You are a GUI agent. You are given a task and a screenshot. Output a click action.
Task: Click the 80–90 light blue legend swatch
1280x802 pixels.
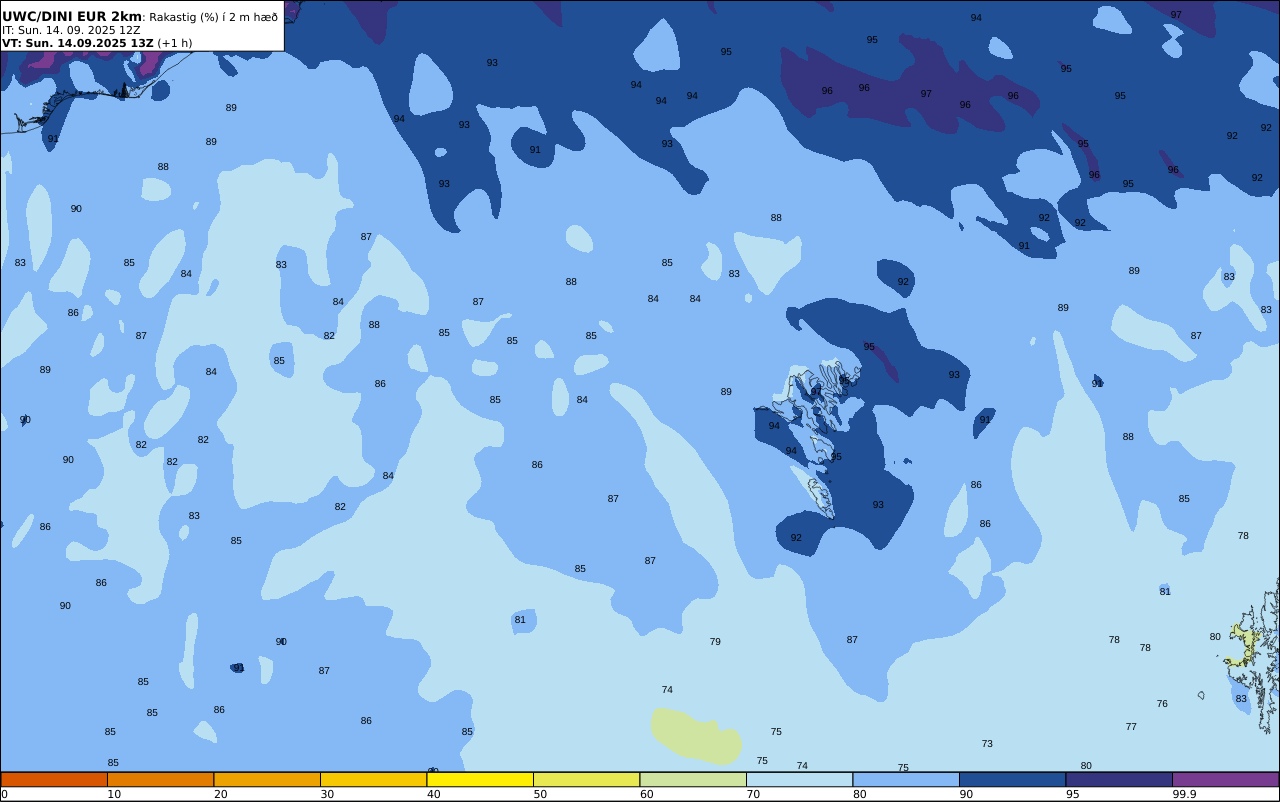tap(906, 779)
